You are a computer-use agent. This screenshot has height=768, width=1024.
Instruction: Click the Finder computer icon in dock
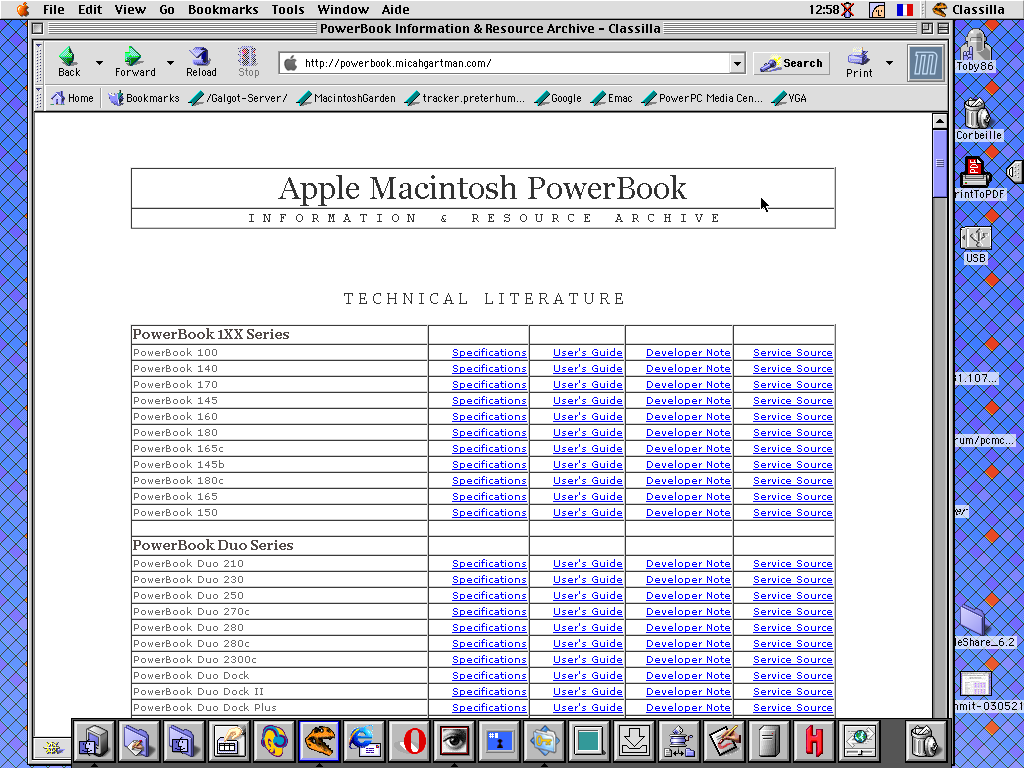tap(94, 741)
